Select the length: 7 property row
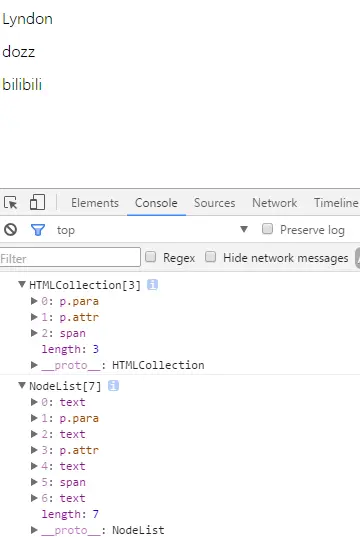Image resolution: width=360 pixels, height=537 pixels. pos(70,514)
